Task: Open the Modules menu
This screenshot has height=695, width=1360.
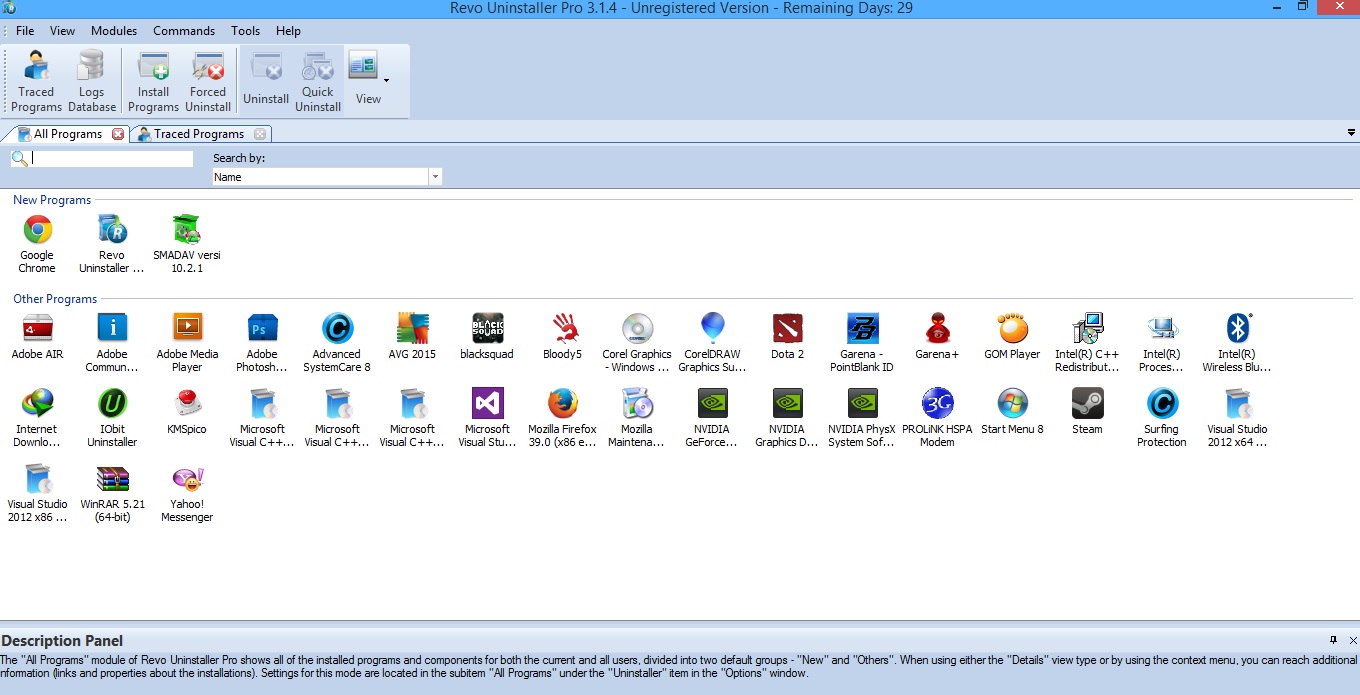Action: pyautogui.click(x=114, y=31)
